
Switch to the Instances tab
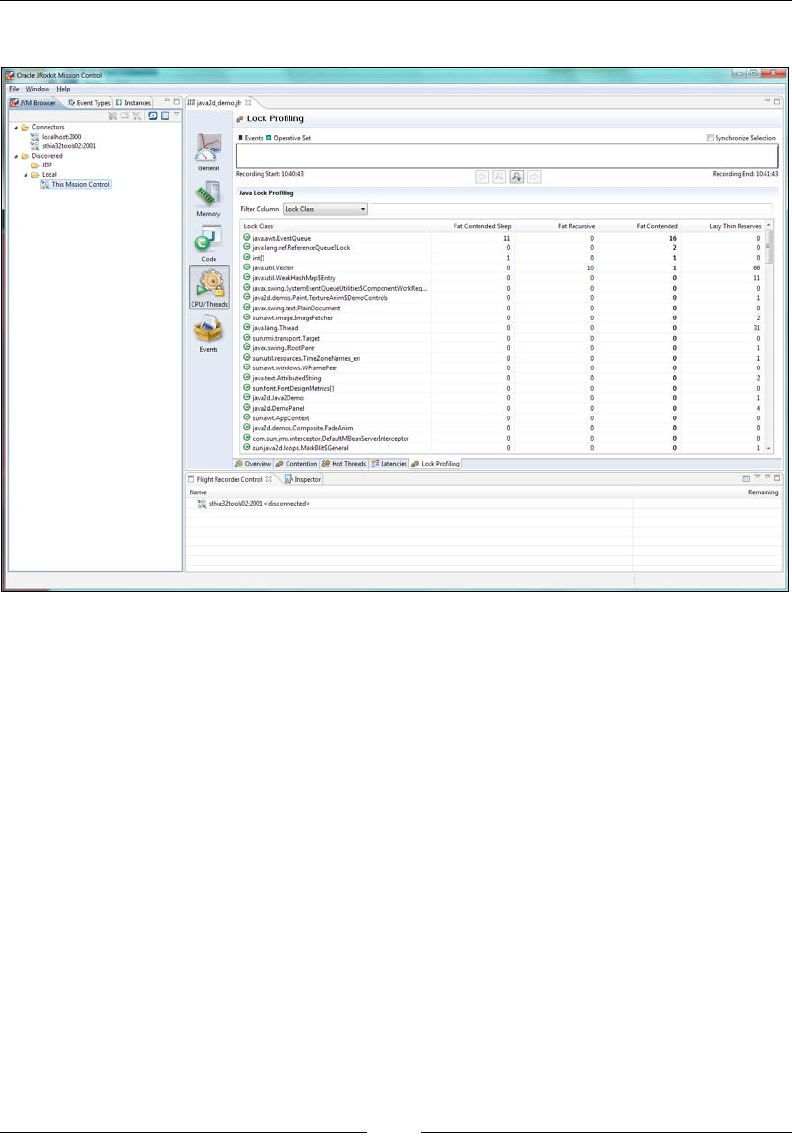click(133, 103)
